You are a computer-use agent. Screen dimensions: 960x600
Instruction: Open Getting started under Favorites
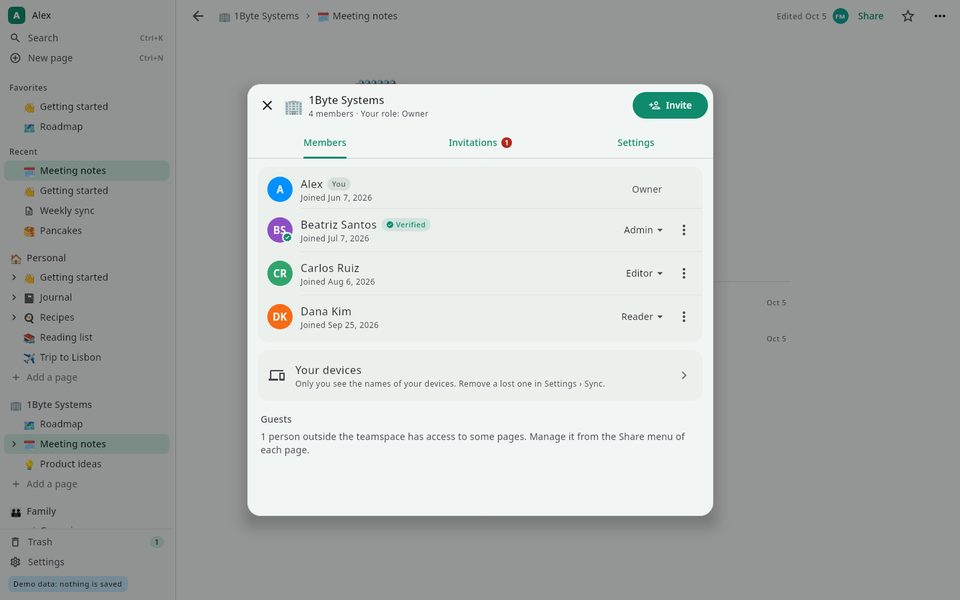[86, 107]
